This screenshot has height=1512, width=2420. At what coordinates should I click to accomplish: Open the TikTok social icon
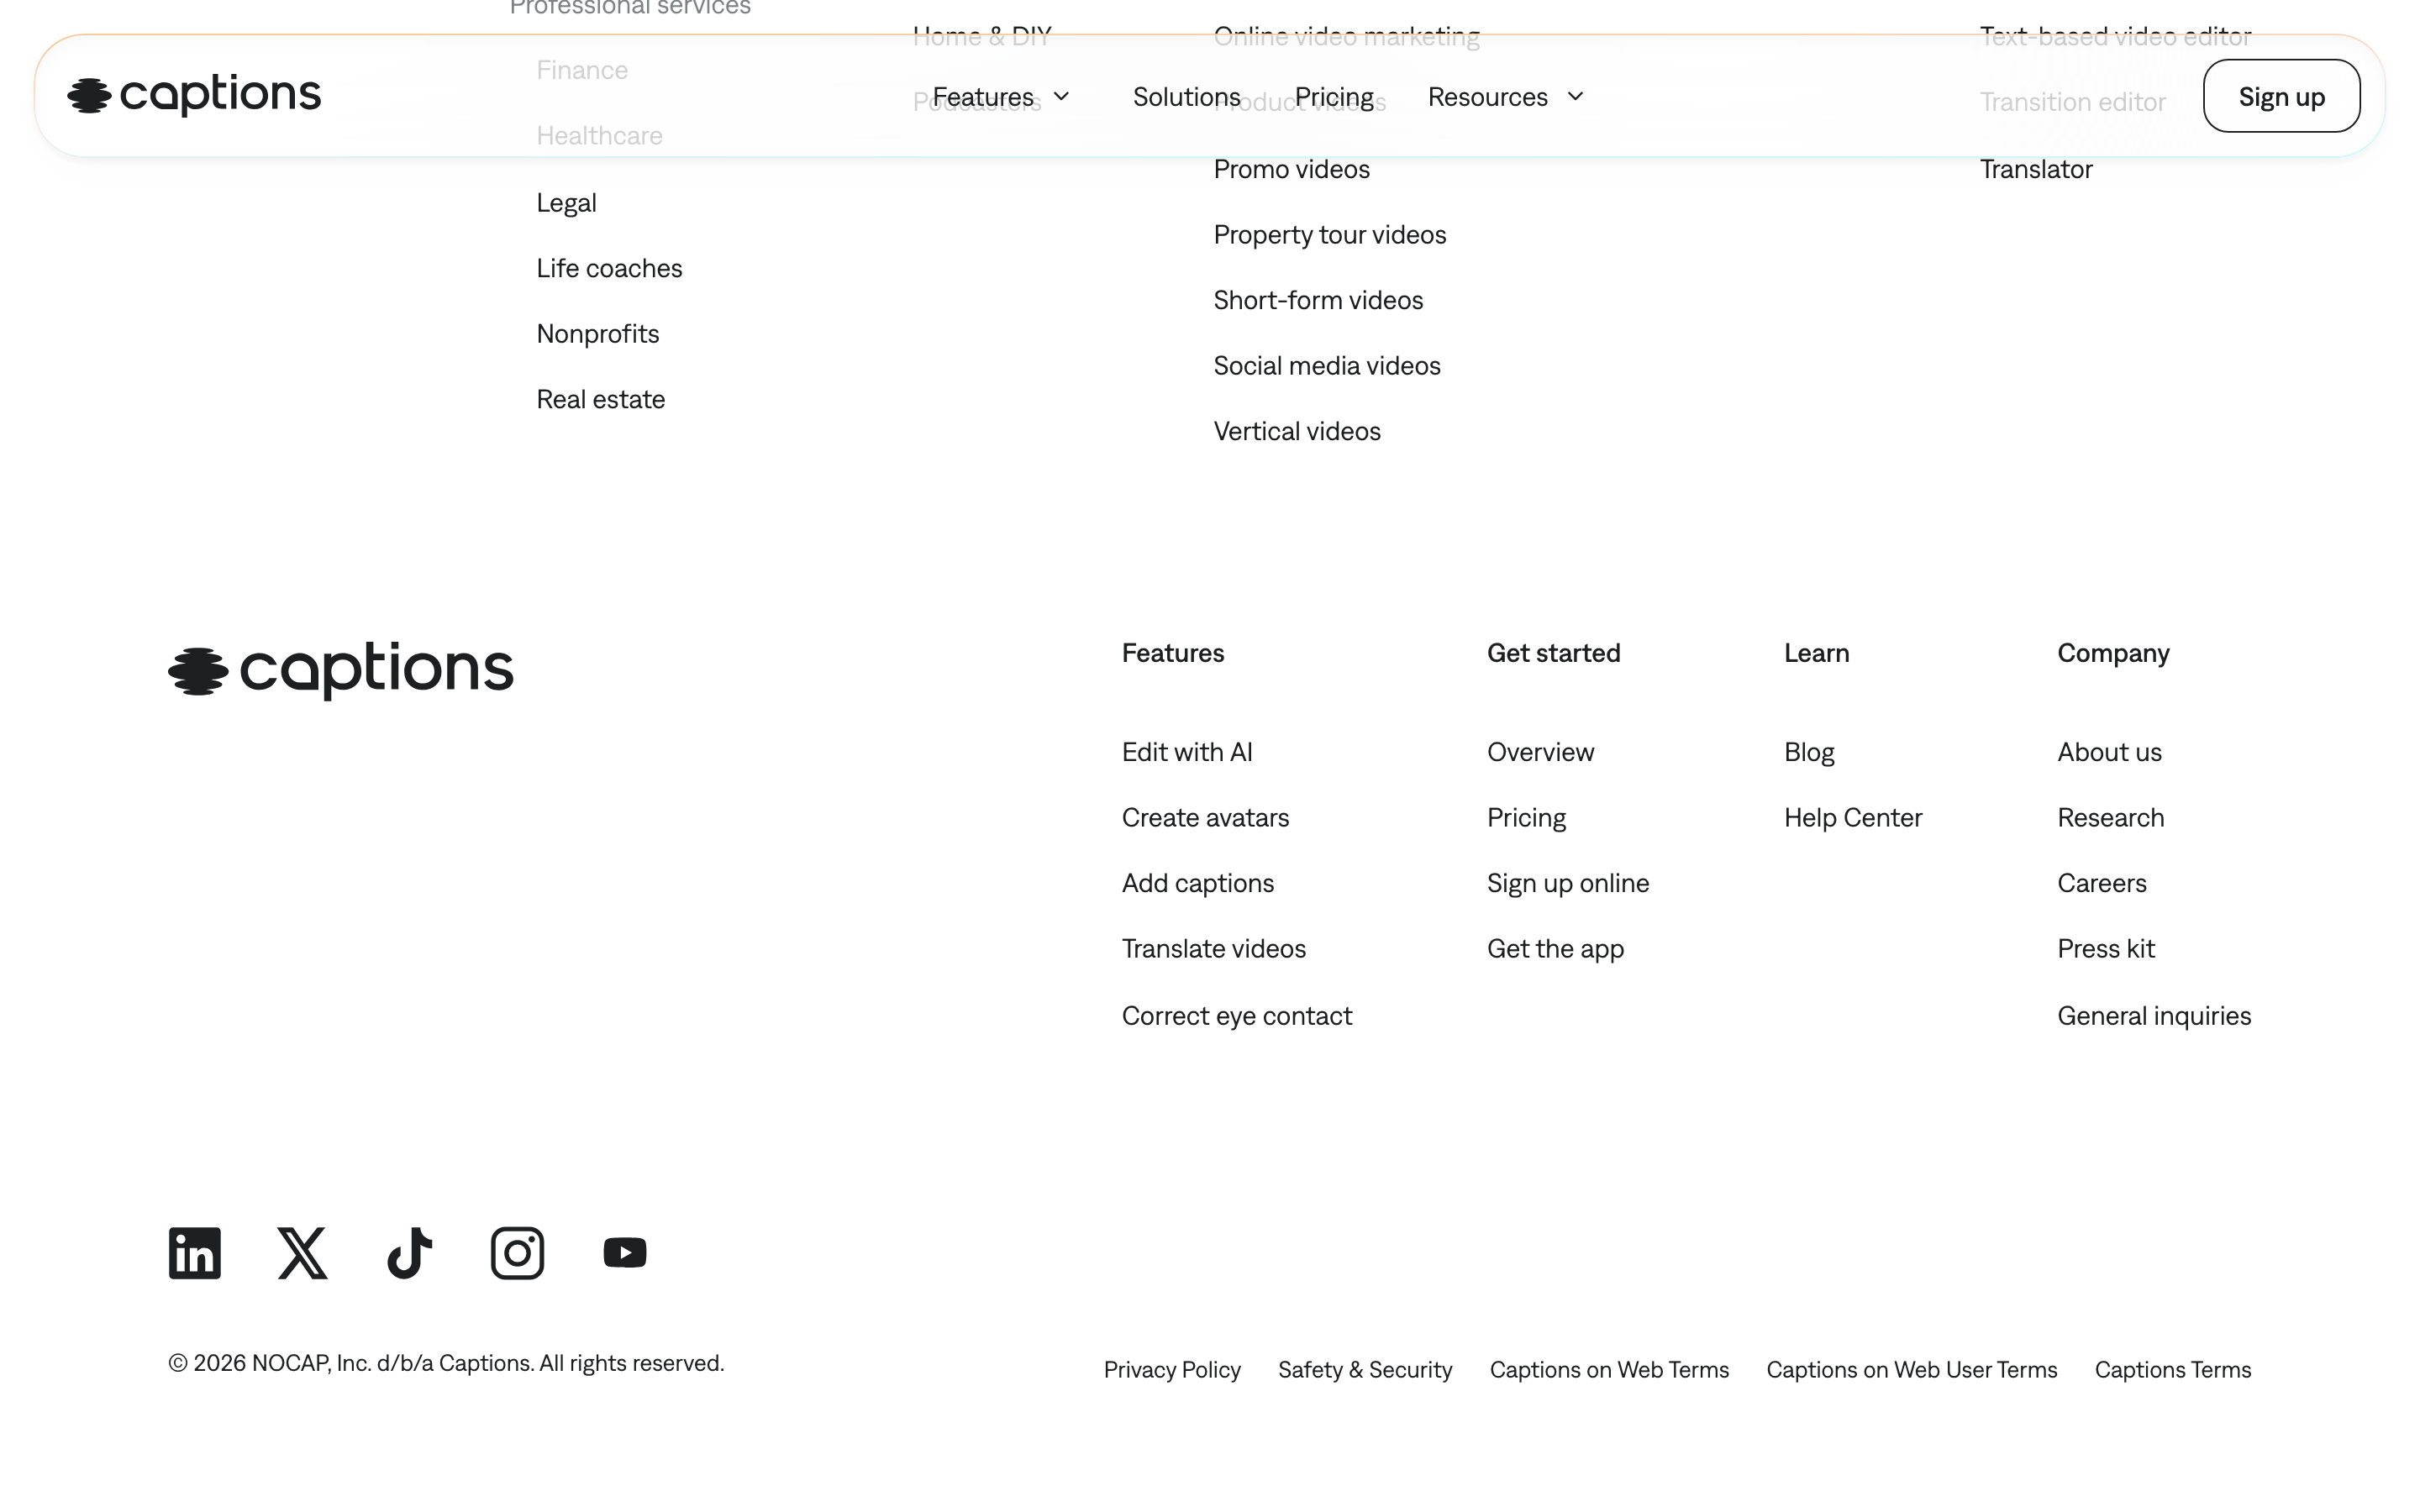pos(409,1252)
